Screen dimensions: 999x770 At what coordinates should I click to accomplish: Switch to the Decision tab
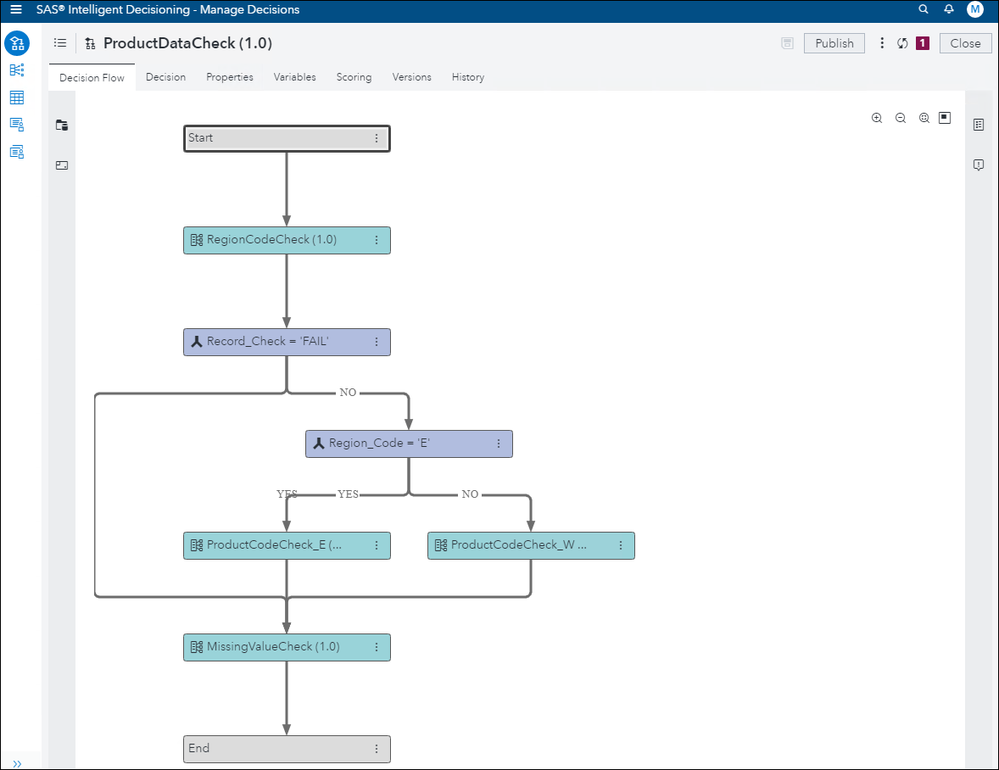(166, 77)
